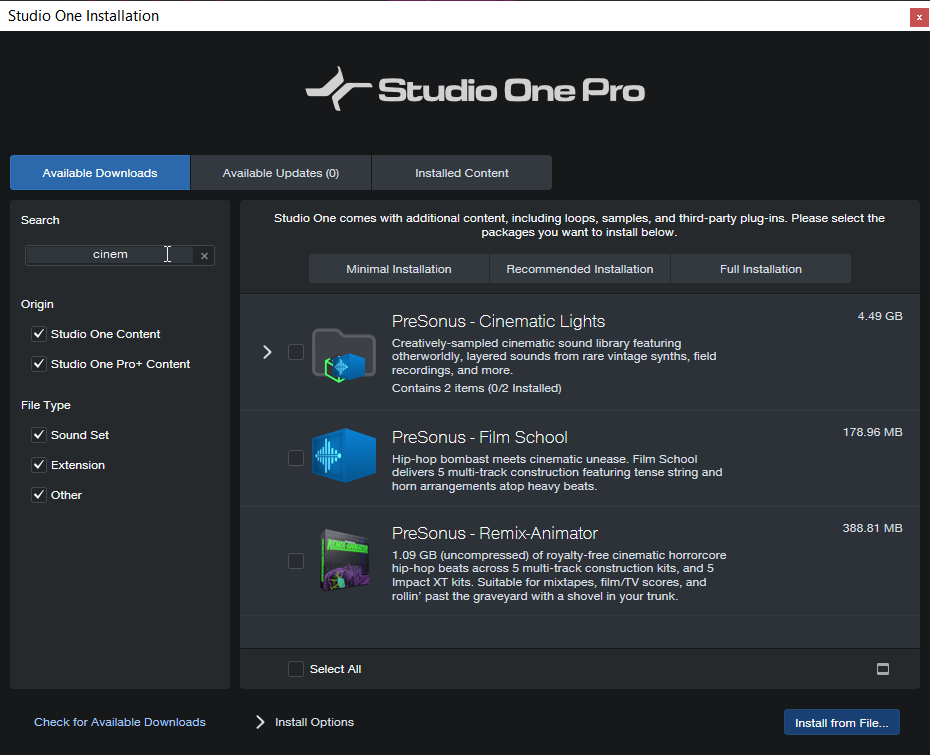Click into the search field containing cinem
This screenshot has width=930, height=755.
110,255
